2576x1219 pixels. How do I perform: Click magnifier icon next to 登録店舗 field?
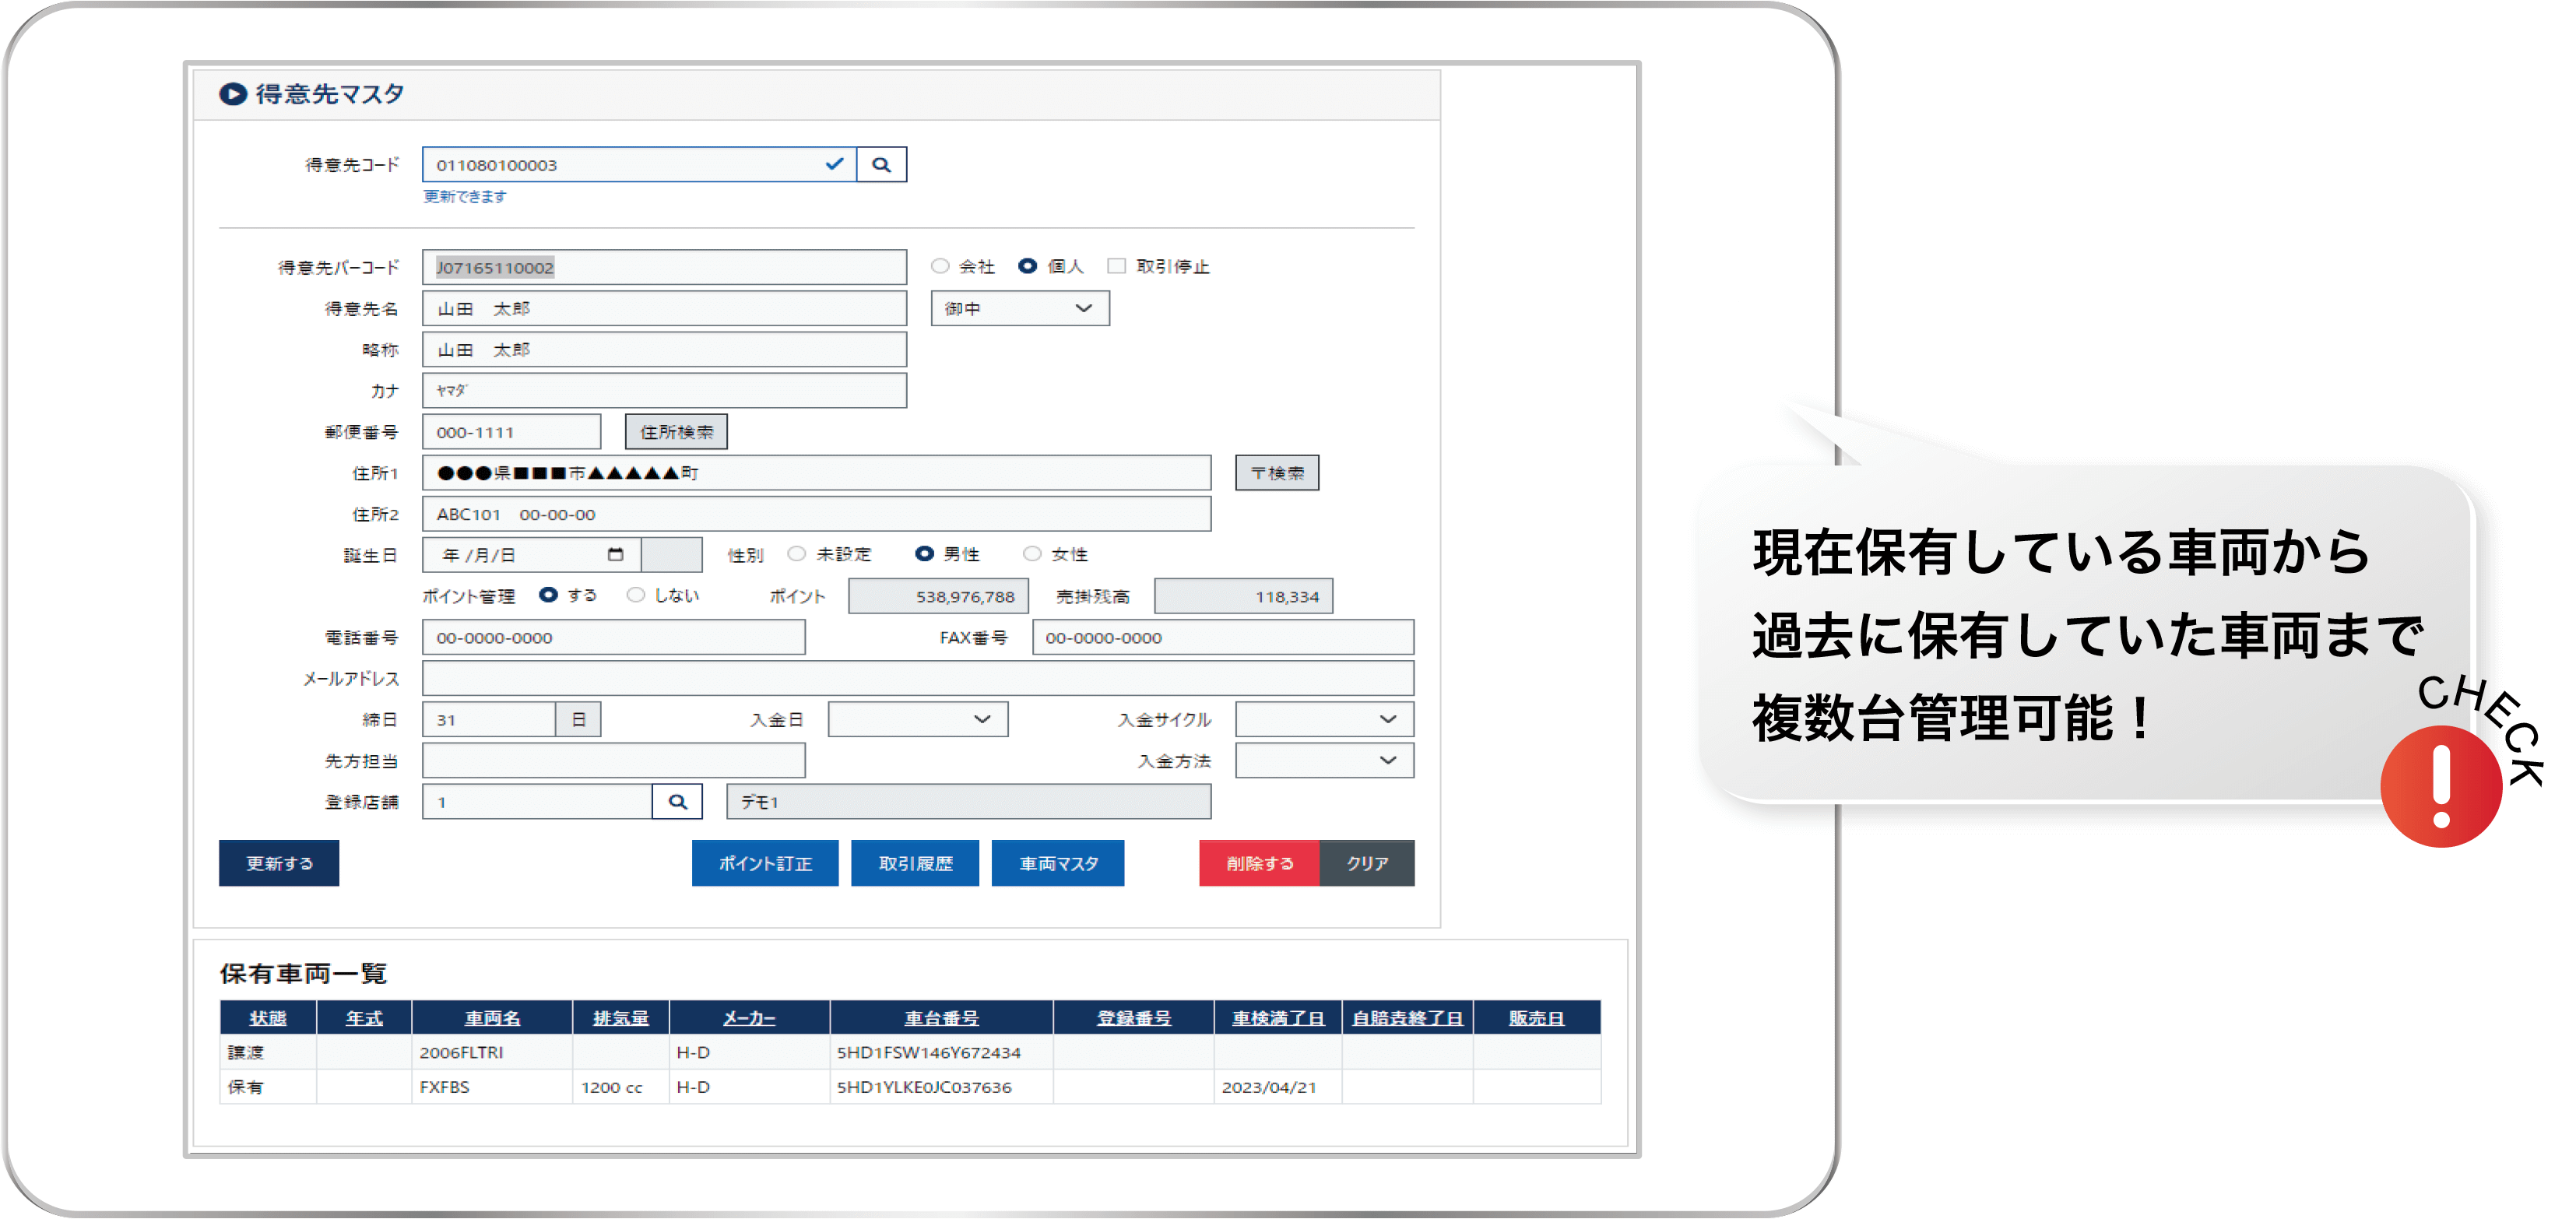tap(677, 802)
